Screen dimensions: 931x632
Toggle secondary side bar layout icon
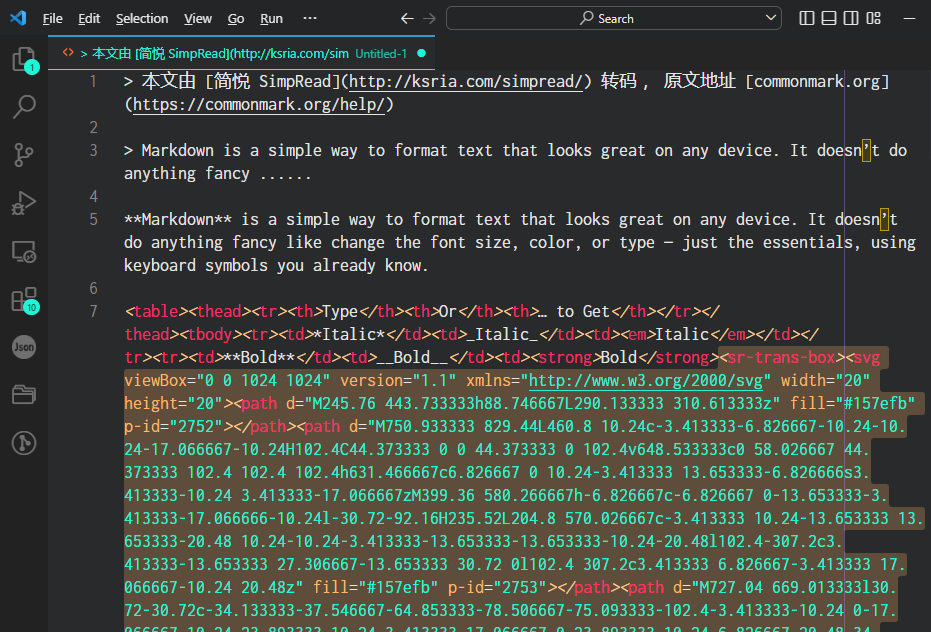(851, 18)
